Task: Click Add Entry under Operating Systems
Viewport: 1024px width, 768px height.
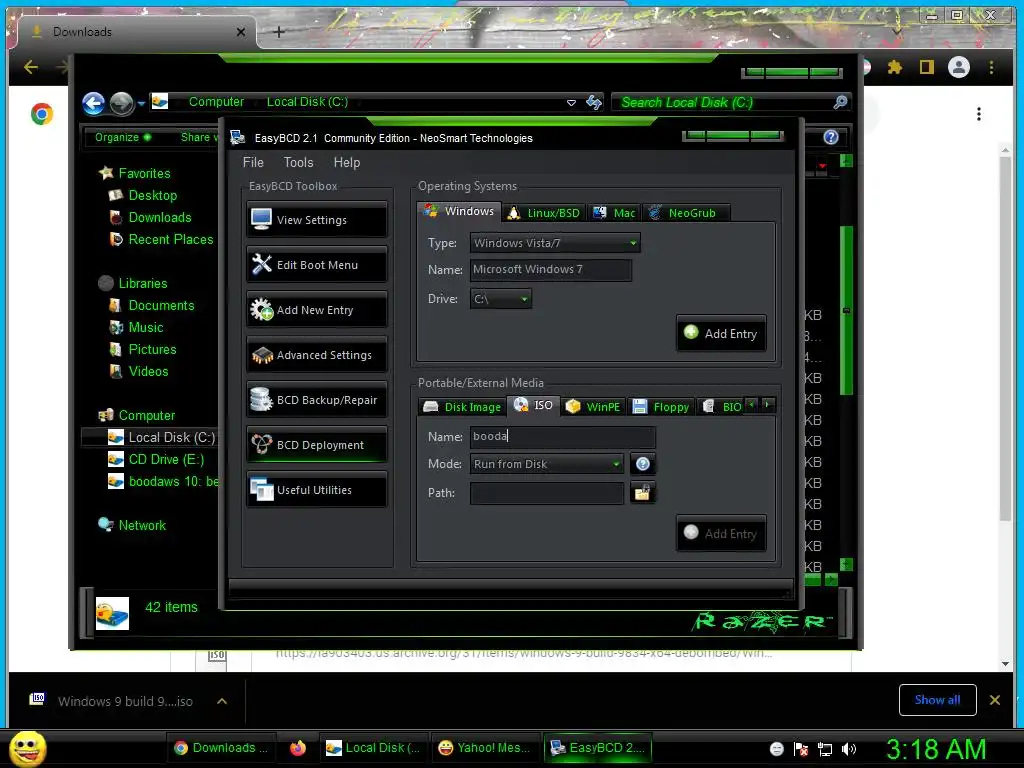Action: point(721,333)
